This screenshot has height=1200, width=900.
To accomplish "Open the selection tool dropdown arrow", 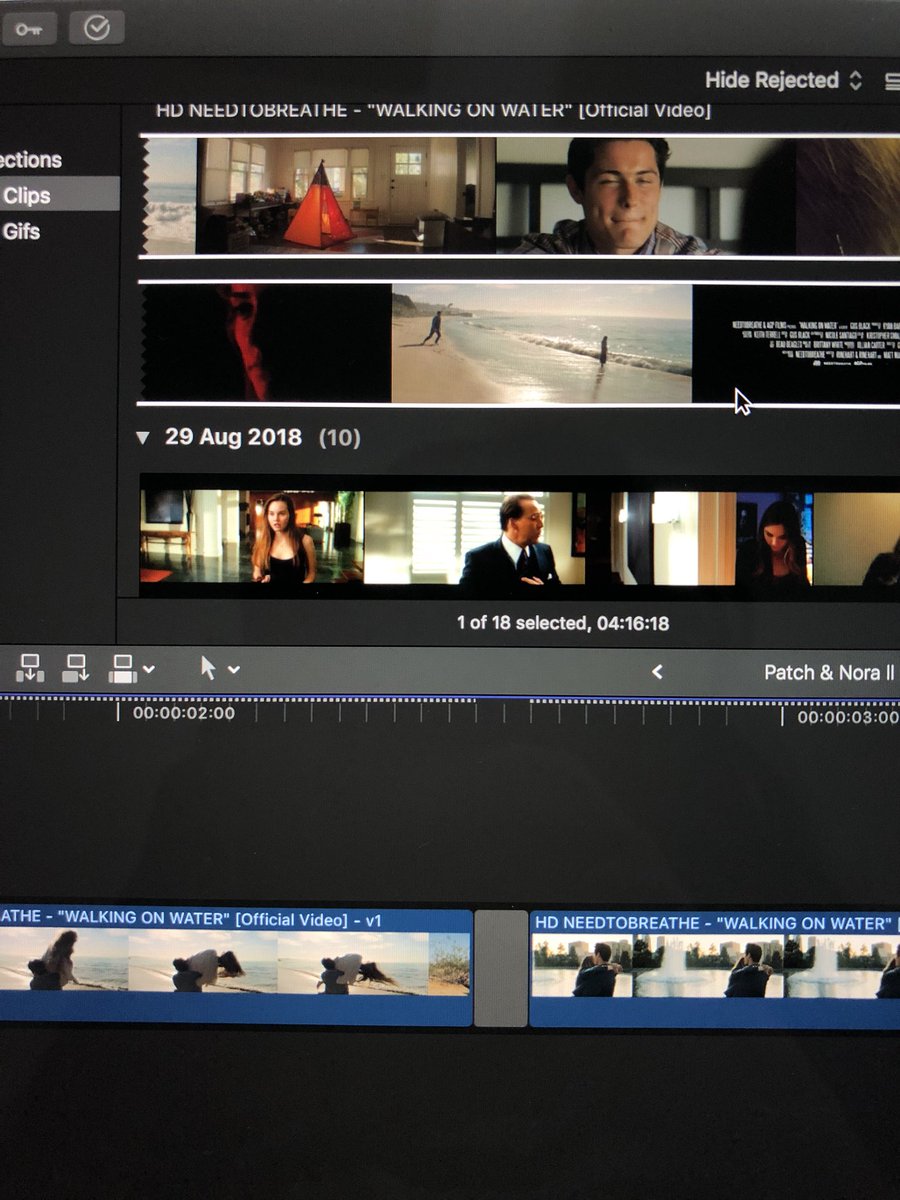I will pos(233,668).
